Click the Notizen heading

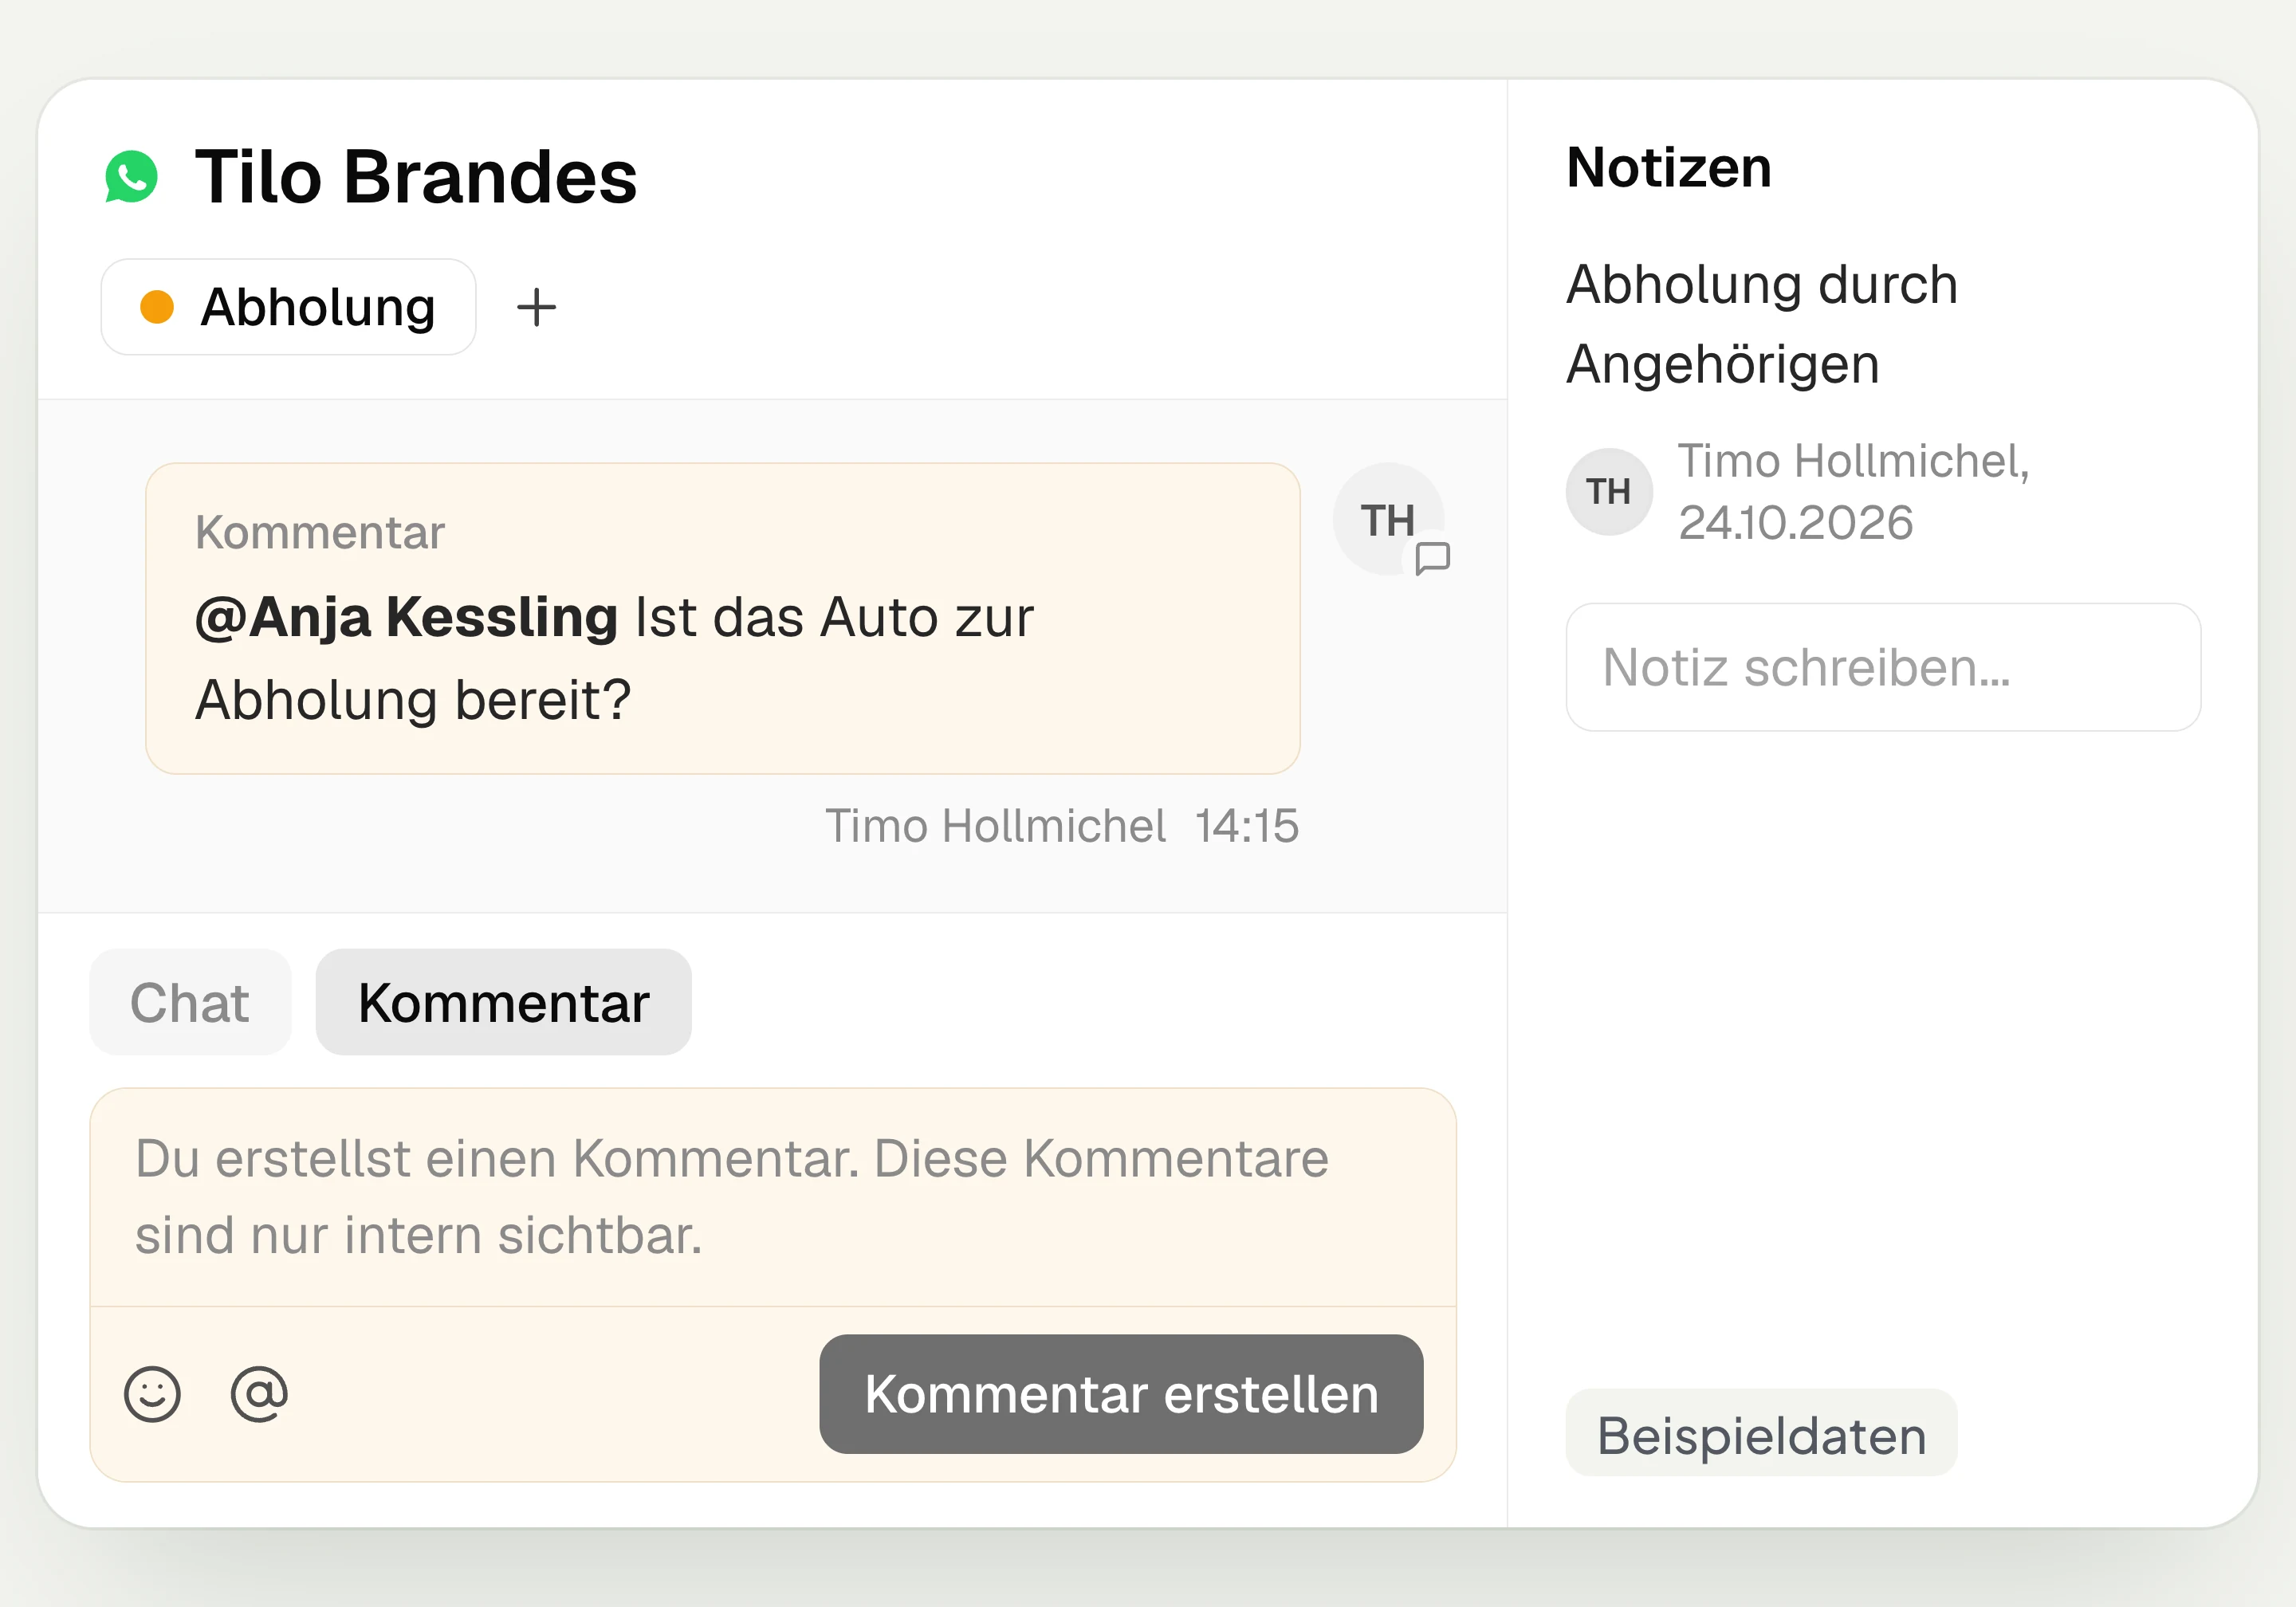(x=1669, y=168)
